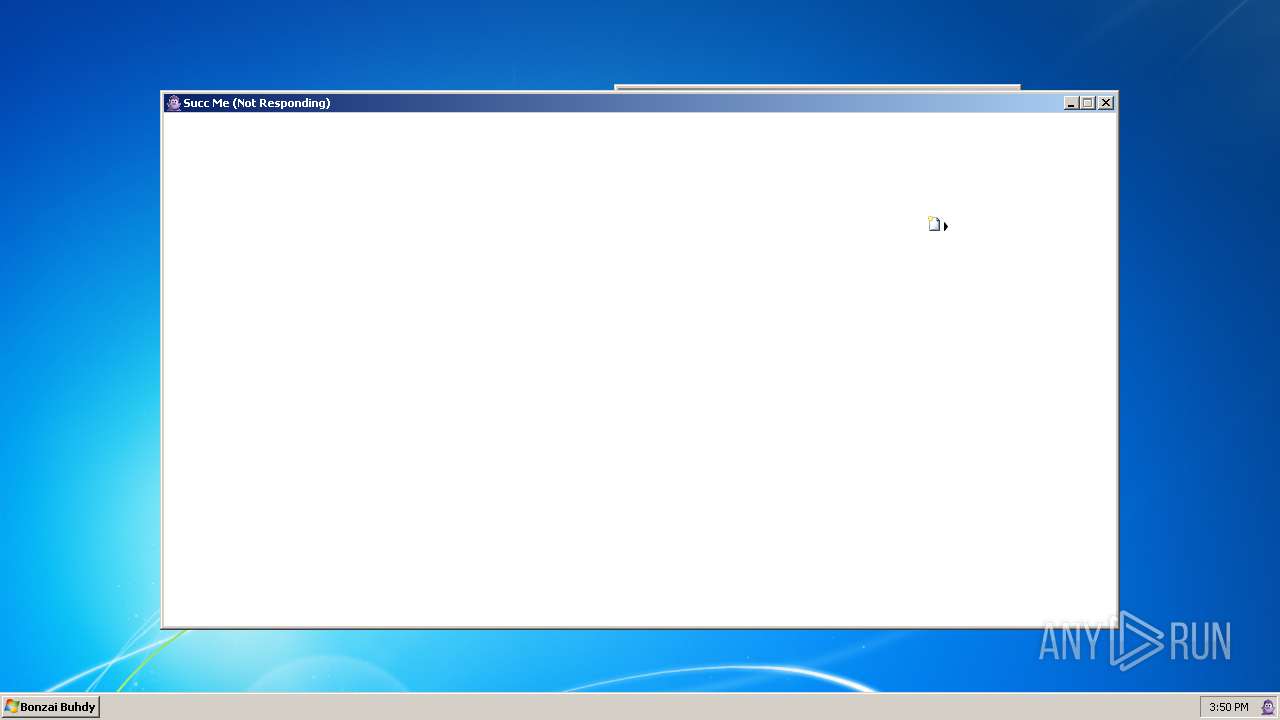Maximize the Succ Me window

click(x=1088, y=103)
